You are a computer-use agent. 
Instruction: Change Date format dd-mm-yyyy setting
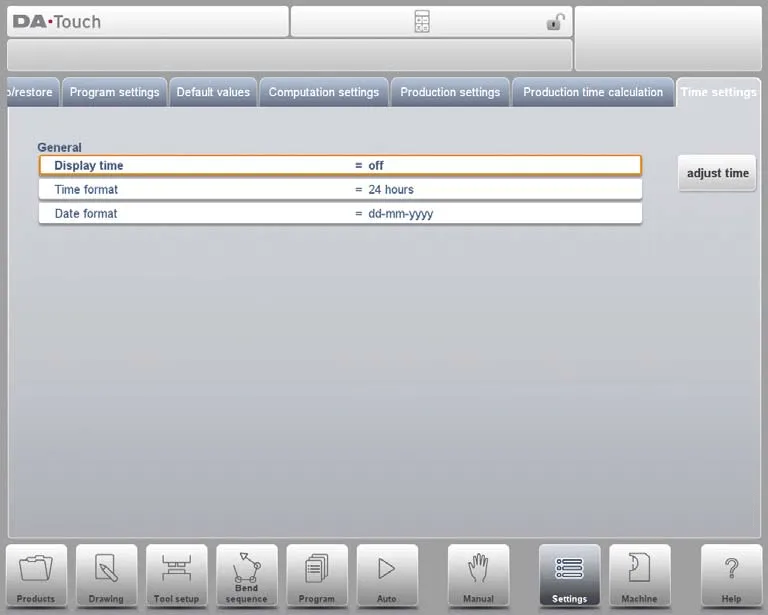[340, 213]
